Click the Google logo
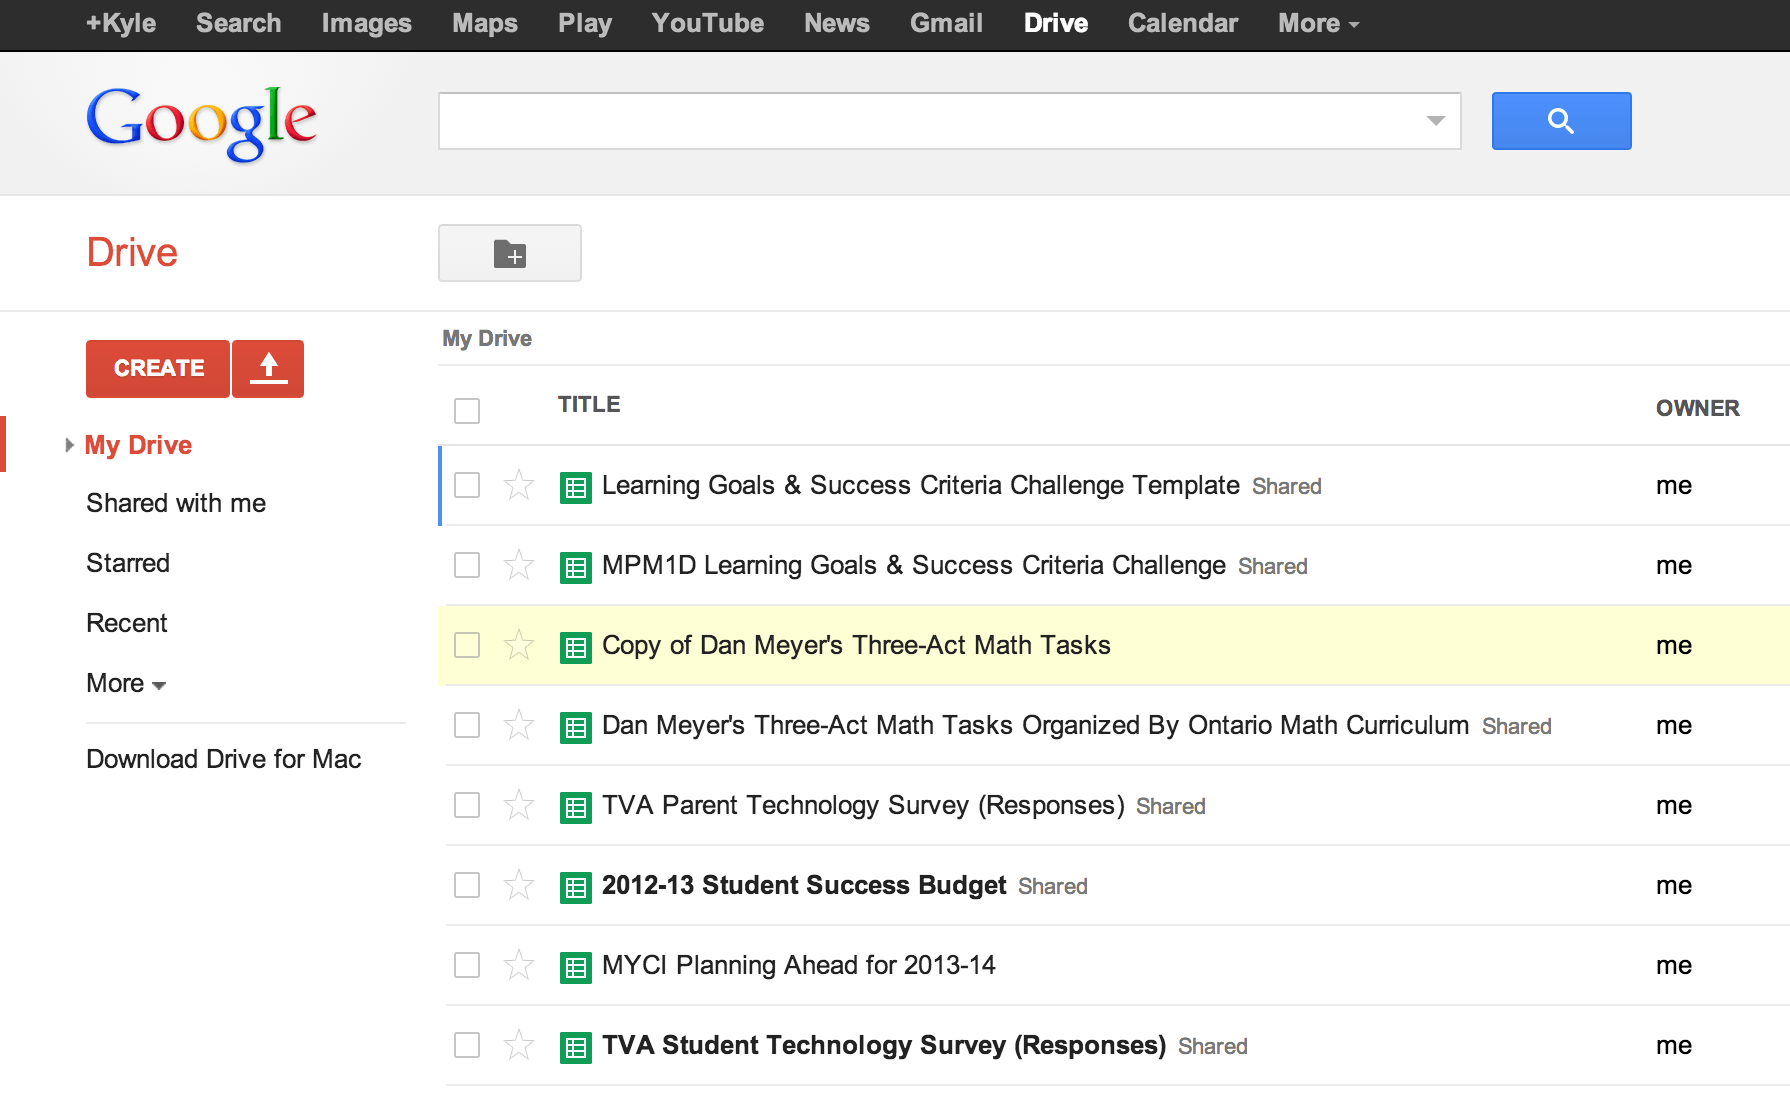This screenshot has height=1098, width=1790. coord(201,123)
